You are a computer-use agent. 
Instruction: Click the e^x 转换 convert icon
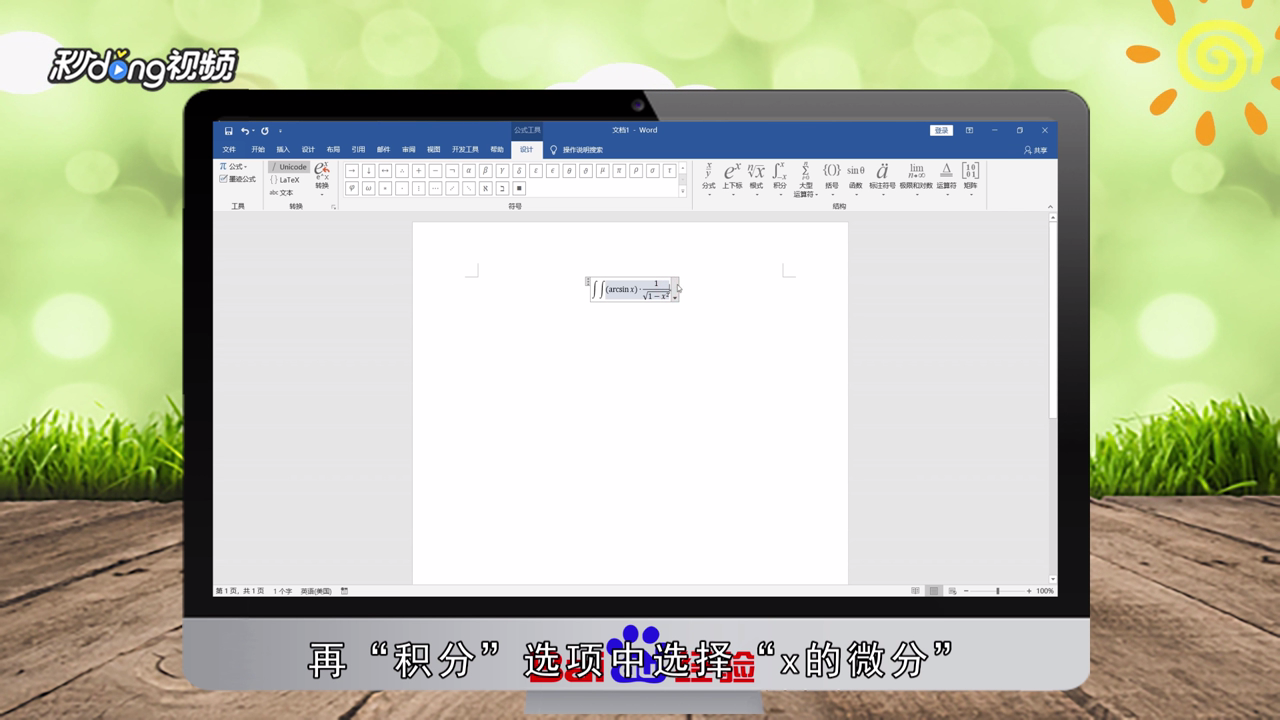click(322, 176)
